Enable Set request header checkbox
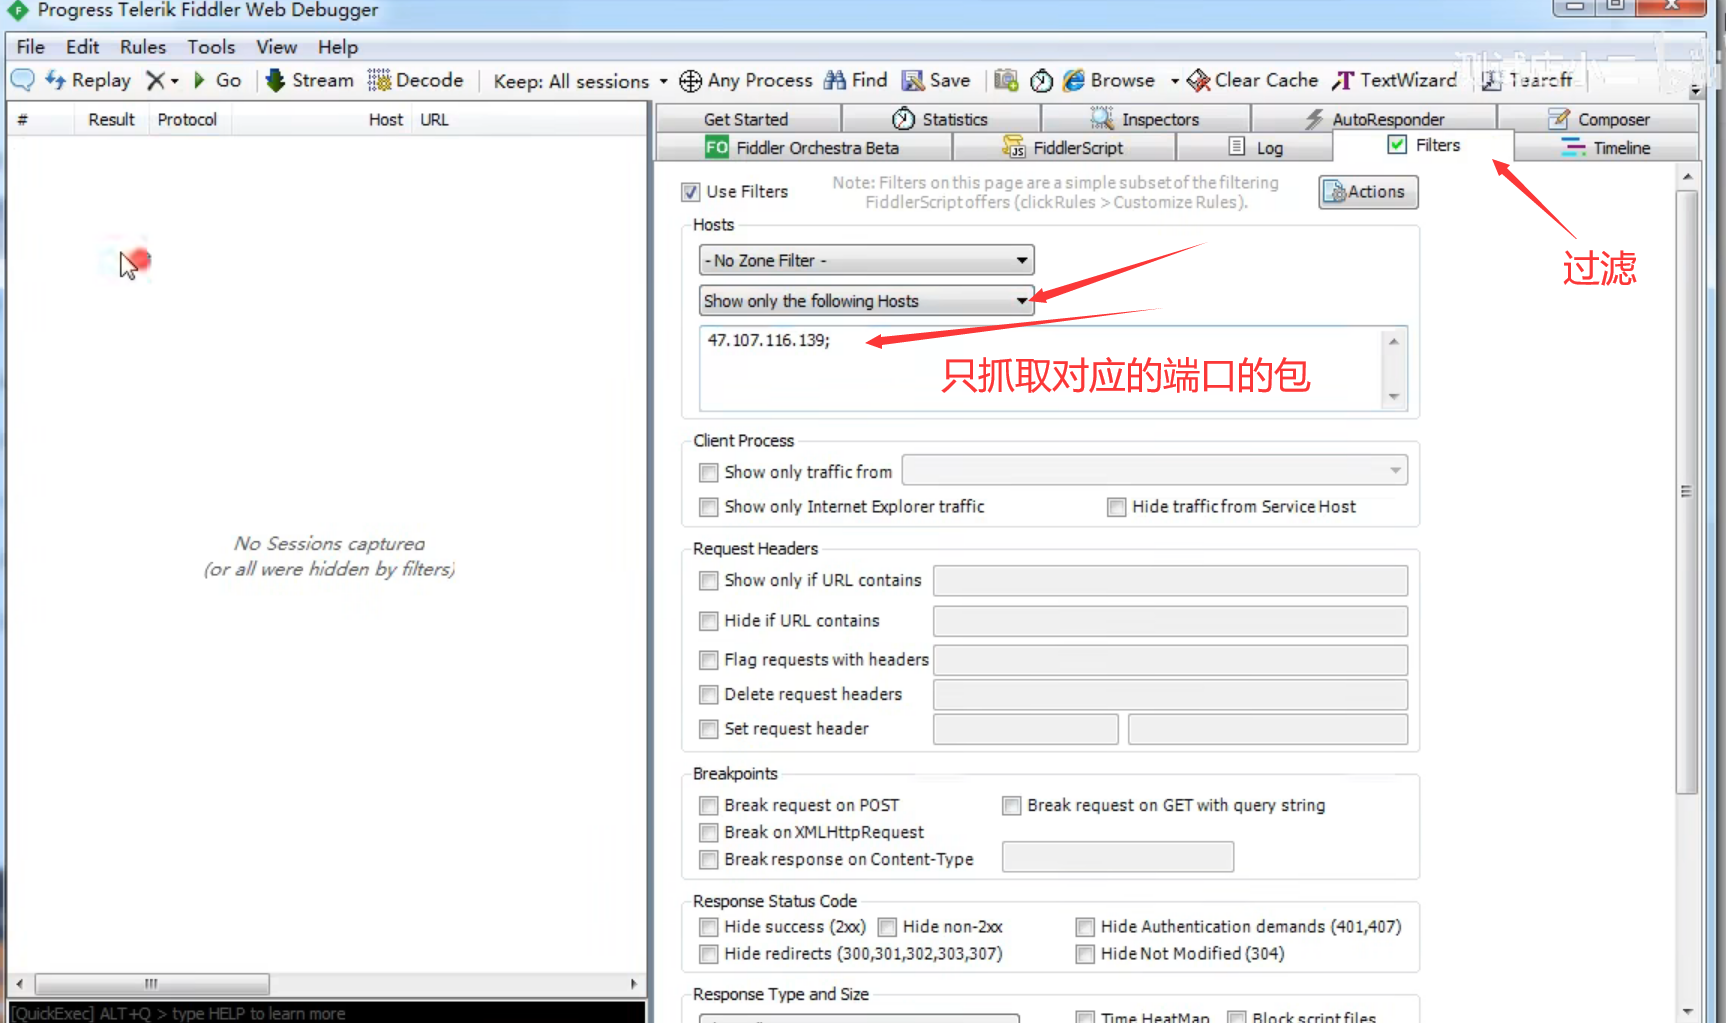 (709, 729)
